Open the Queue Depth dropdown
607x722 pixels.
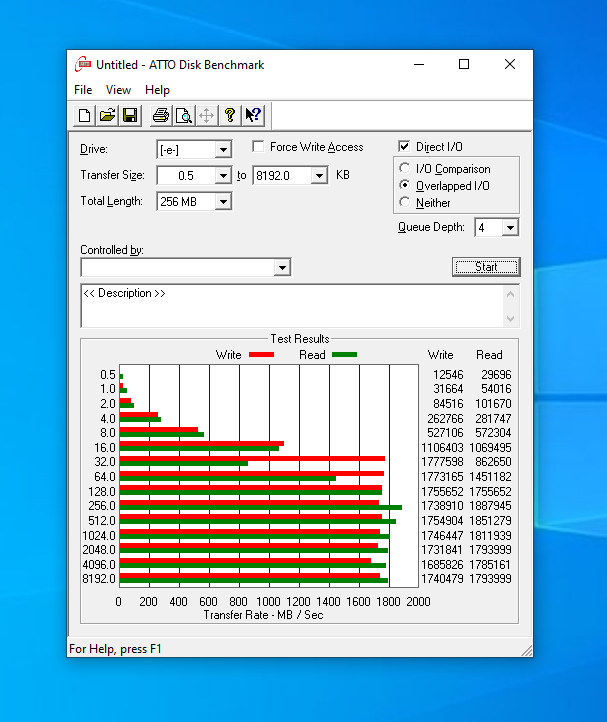click(x=510, y=228)
